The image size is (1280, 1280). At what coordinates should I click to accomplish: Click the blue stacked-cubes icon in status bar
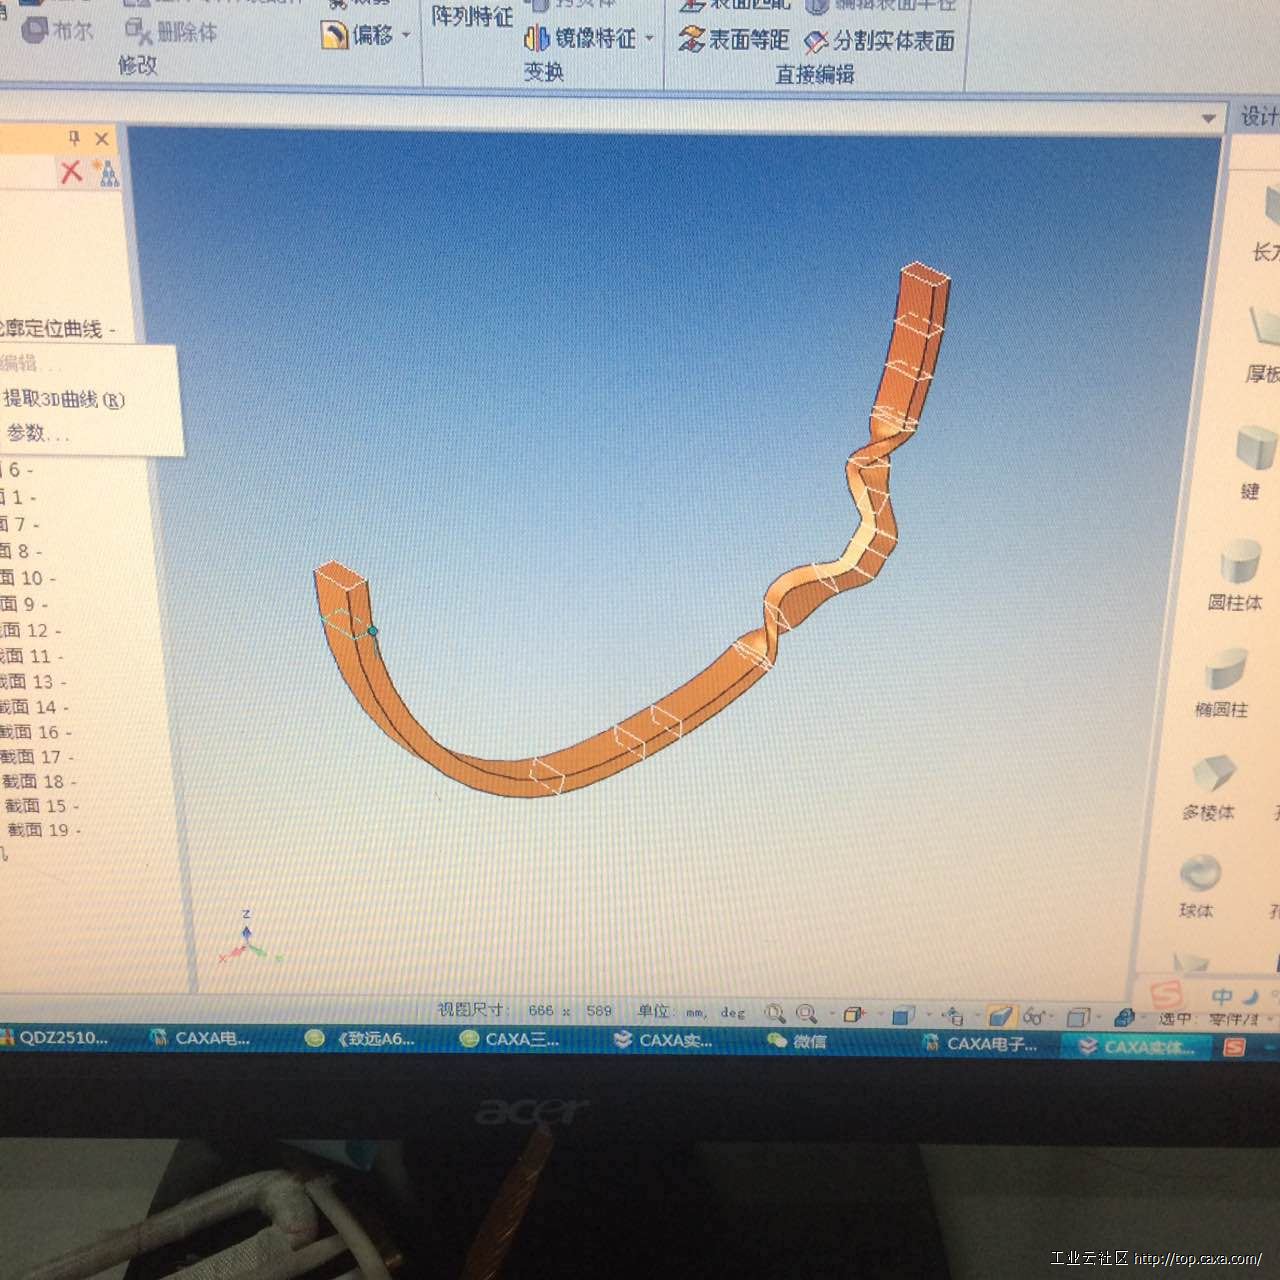click(x=1124, y=1018)
